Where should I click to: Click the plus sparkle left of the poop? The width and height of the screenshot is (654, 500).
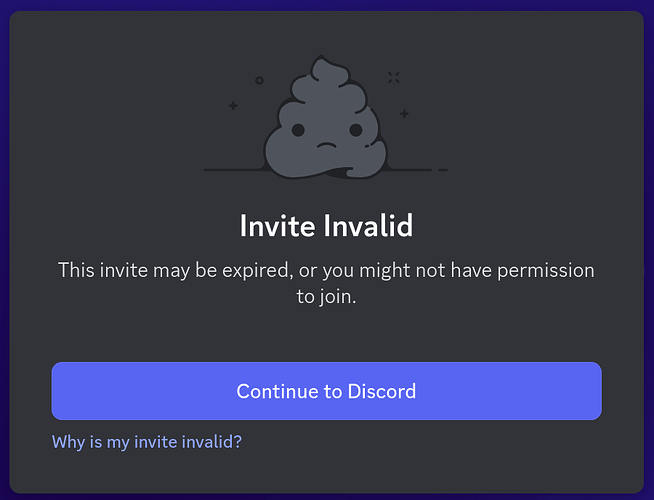pyautogui.click(x=233, y=106)
